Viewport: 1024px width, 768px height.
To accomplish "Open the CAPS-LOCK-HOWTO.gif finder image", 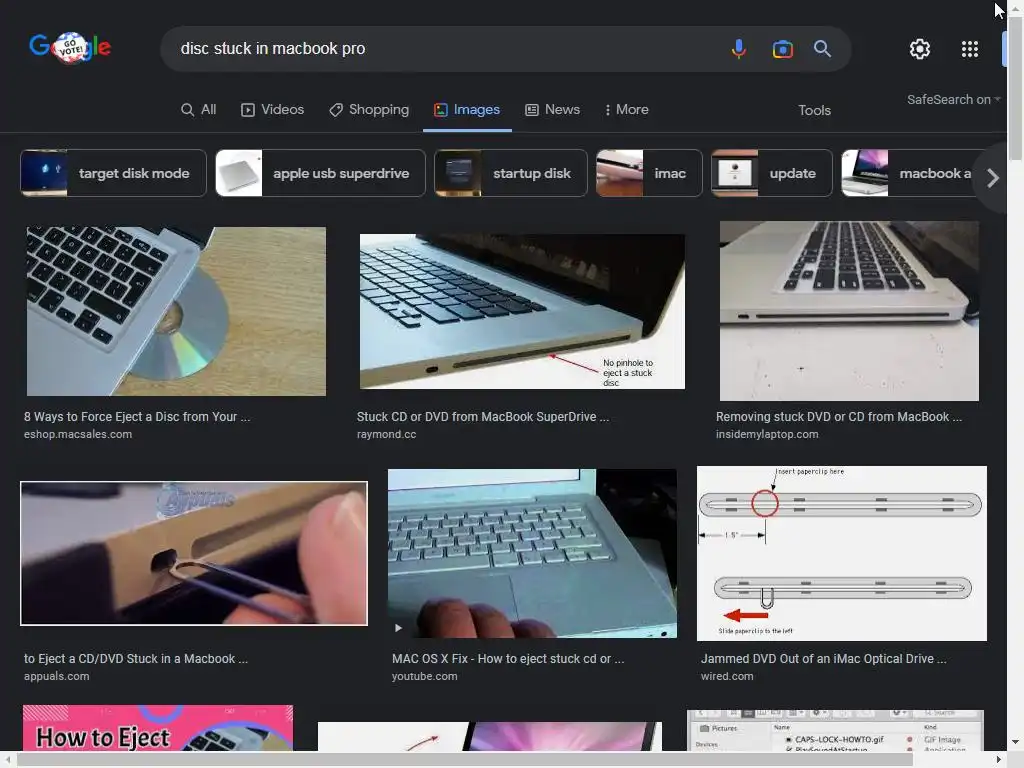I will 835,730.
